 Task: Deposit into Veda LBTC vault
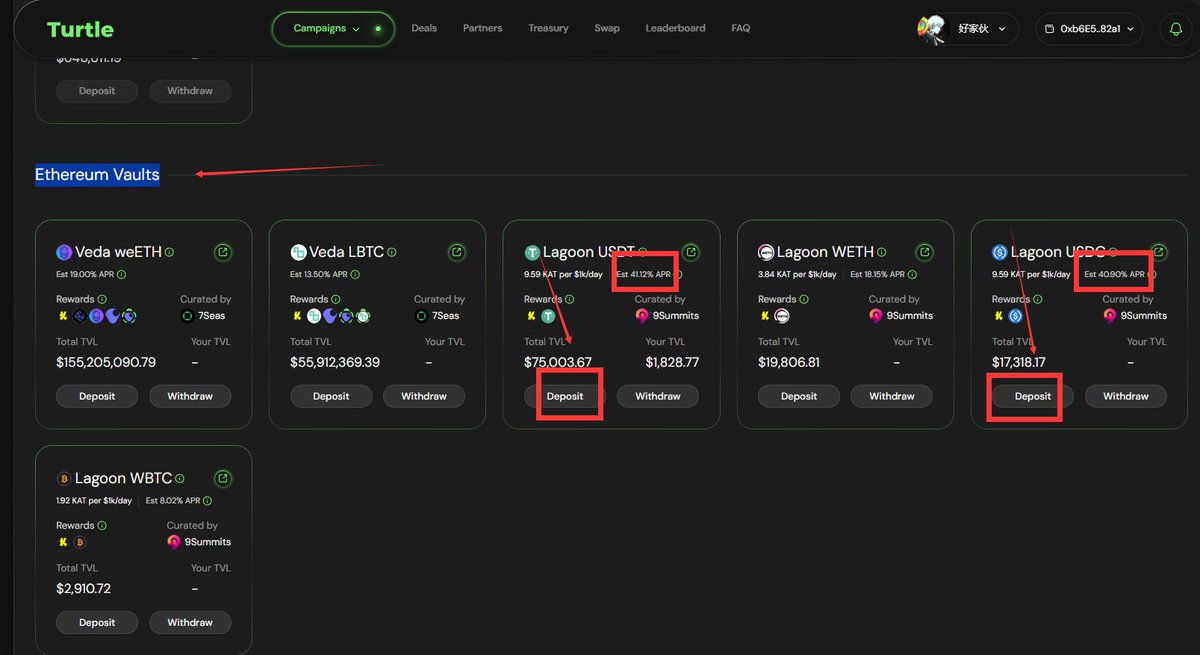click(x=331, y=396)
